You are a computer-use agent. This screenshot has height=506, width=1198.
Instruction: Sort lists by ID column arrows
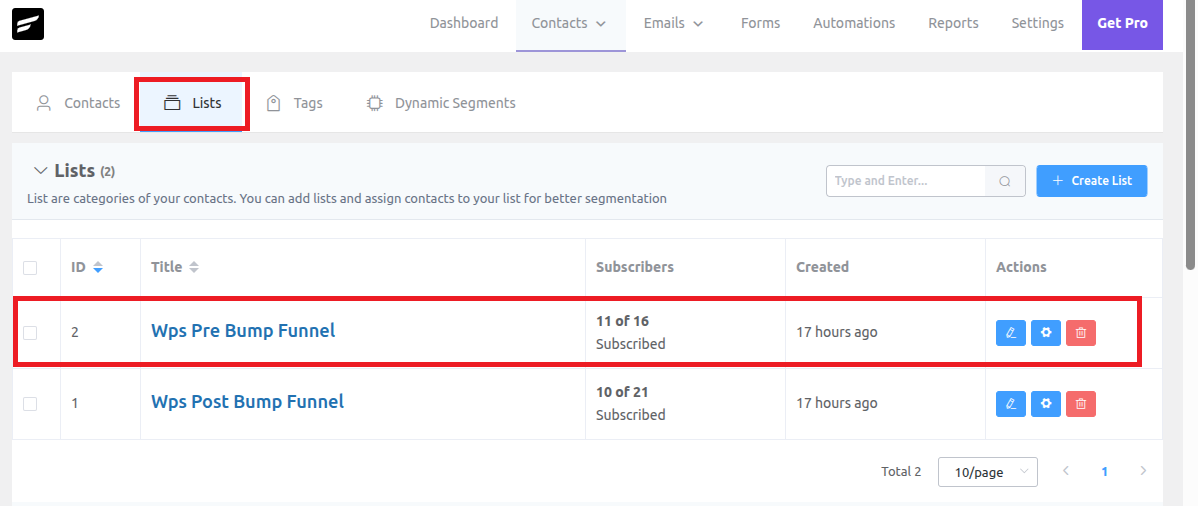tap(98, 268)
